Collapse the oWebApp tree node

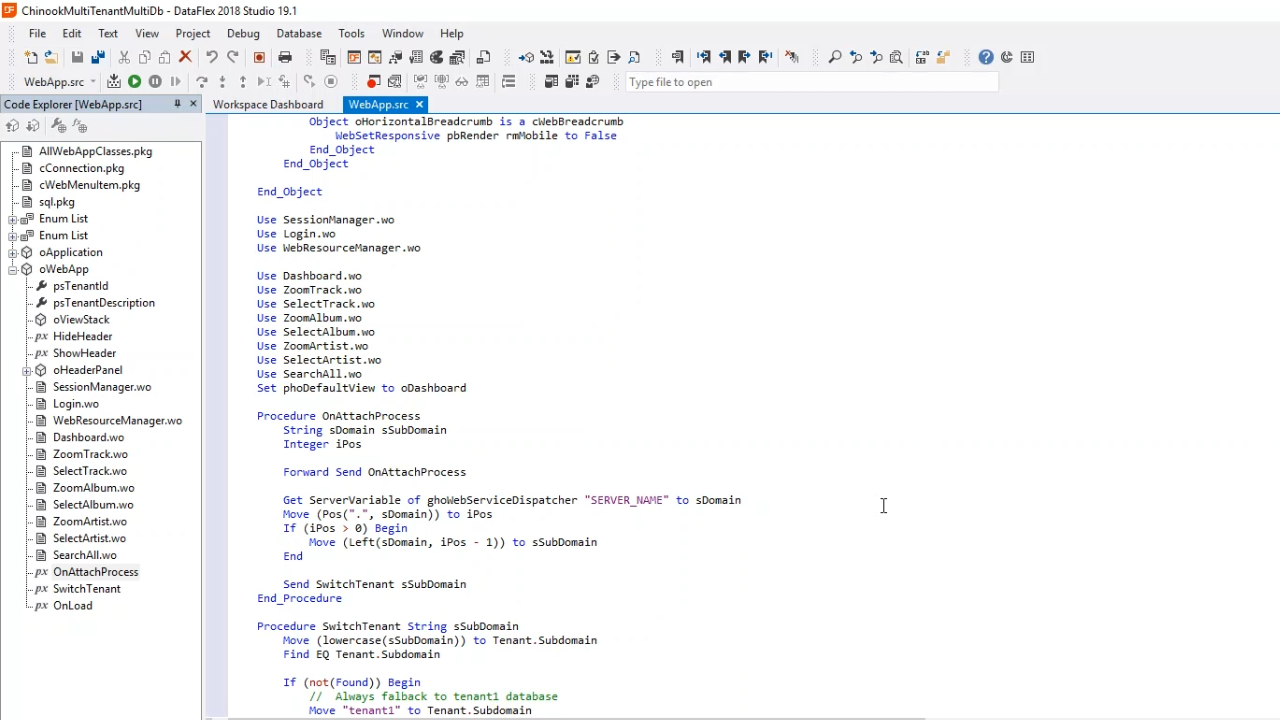[x=12, y=269]
